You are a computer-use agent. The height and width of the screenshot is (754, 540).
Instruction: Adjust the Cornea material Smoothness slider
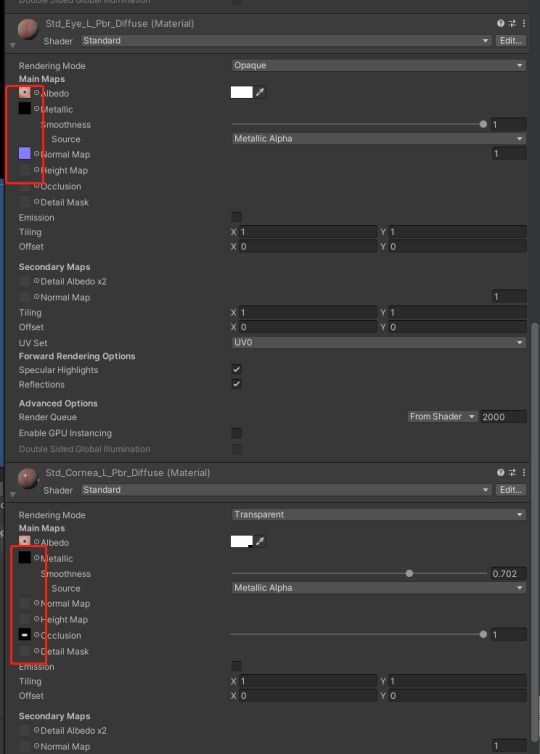(x=359, y=573)
